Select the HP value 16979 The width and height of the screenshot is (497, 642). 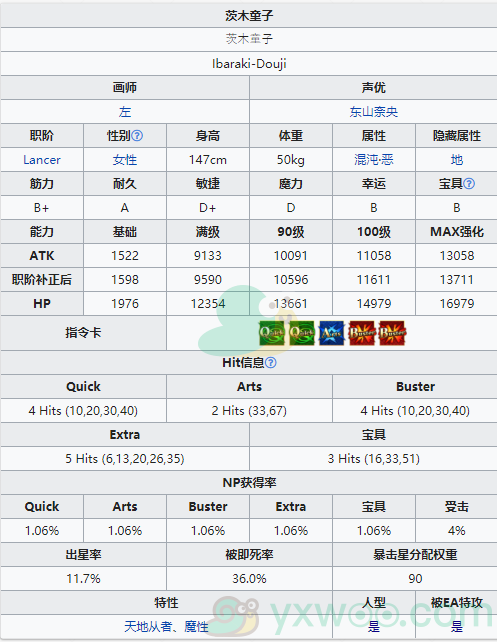coord(457,303)
